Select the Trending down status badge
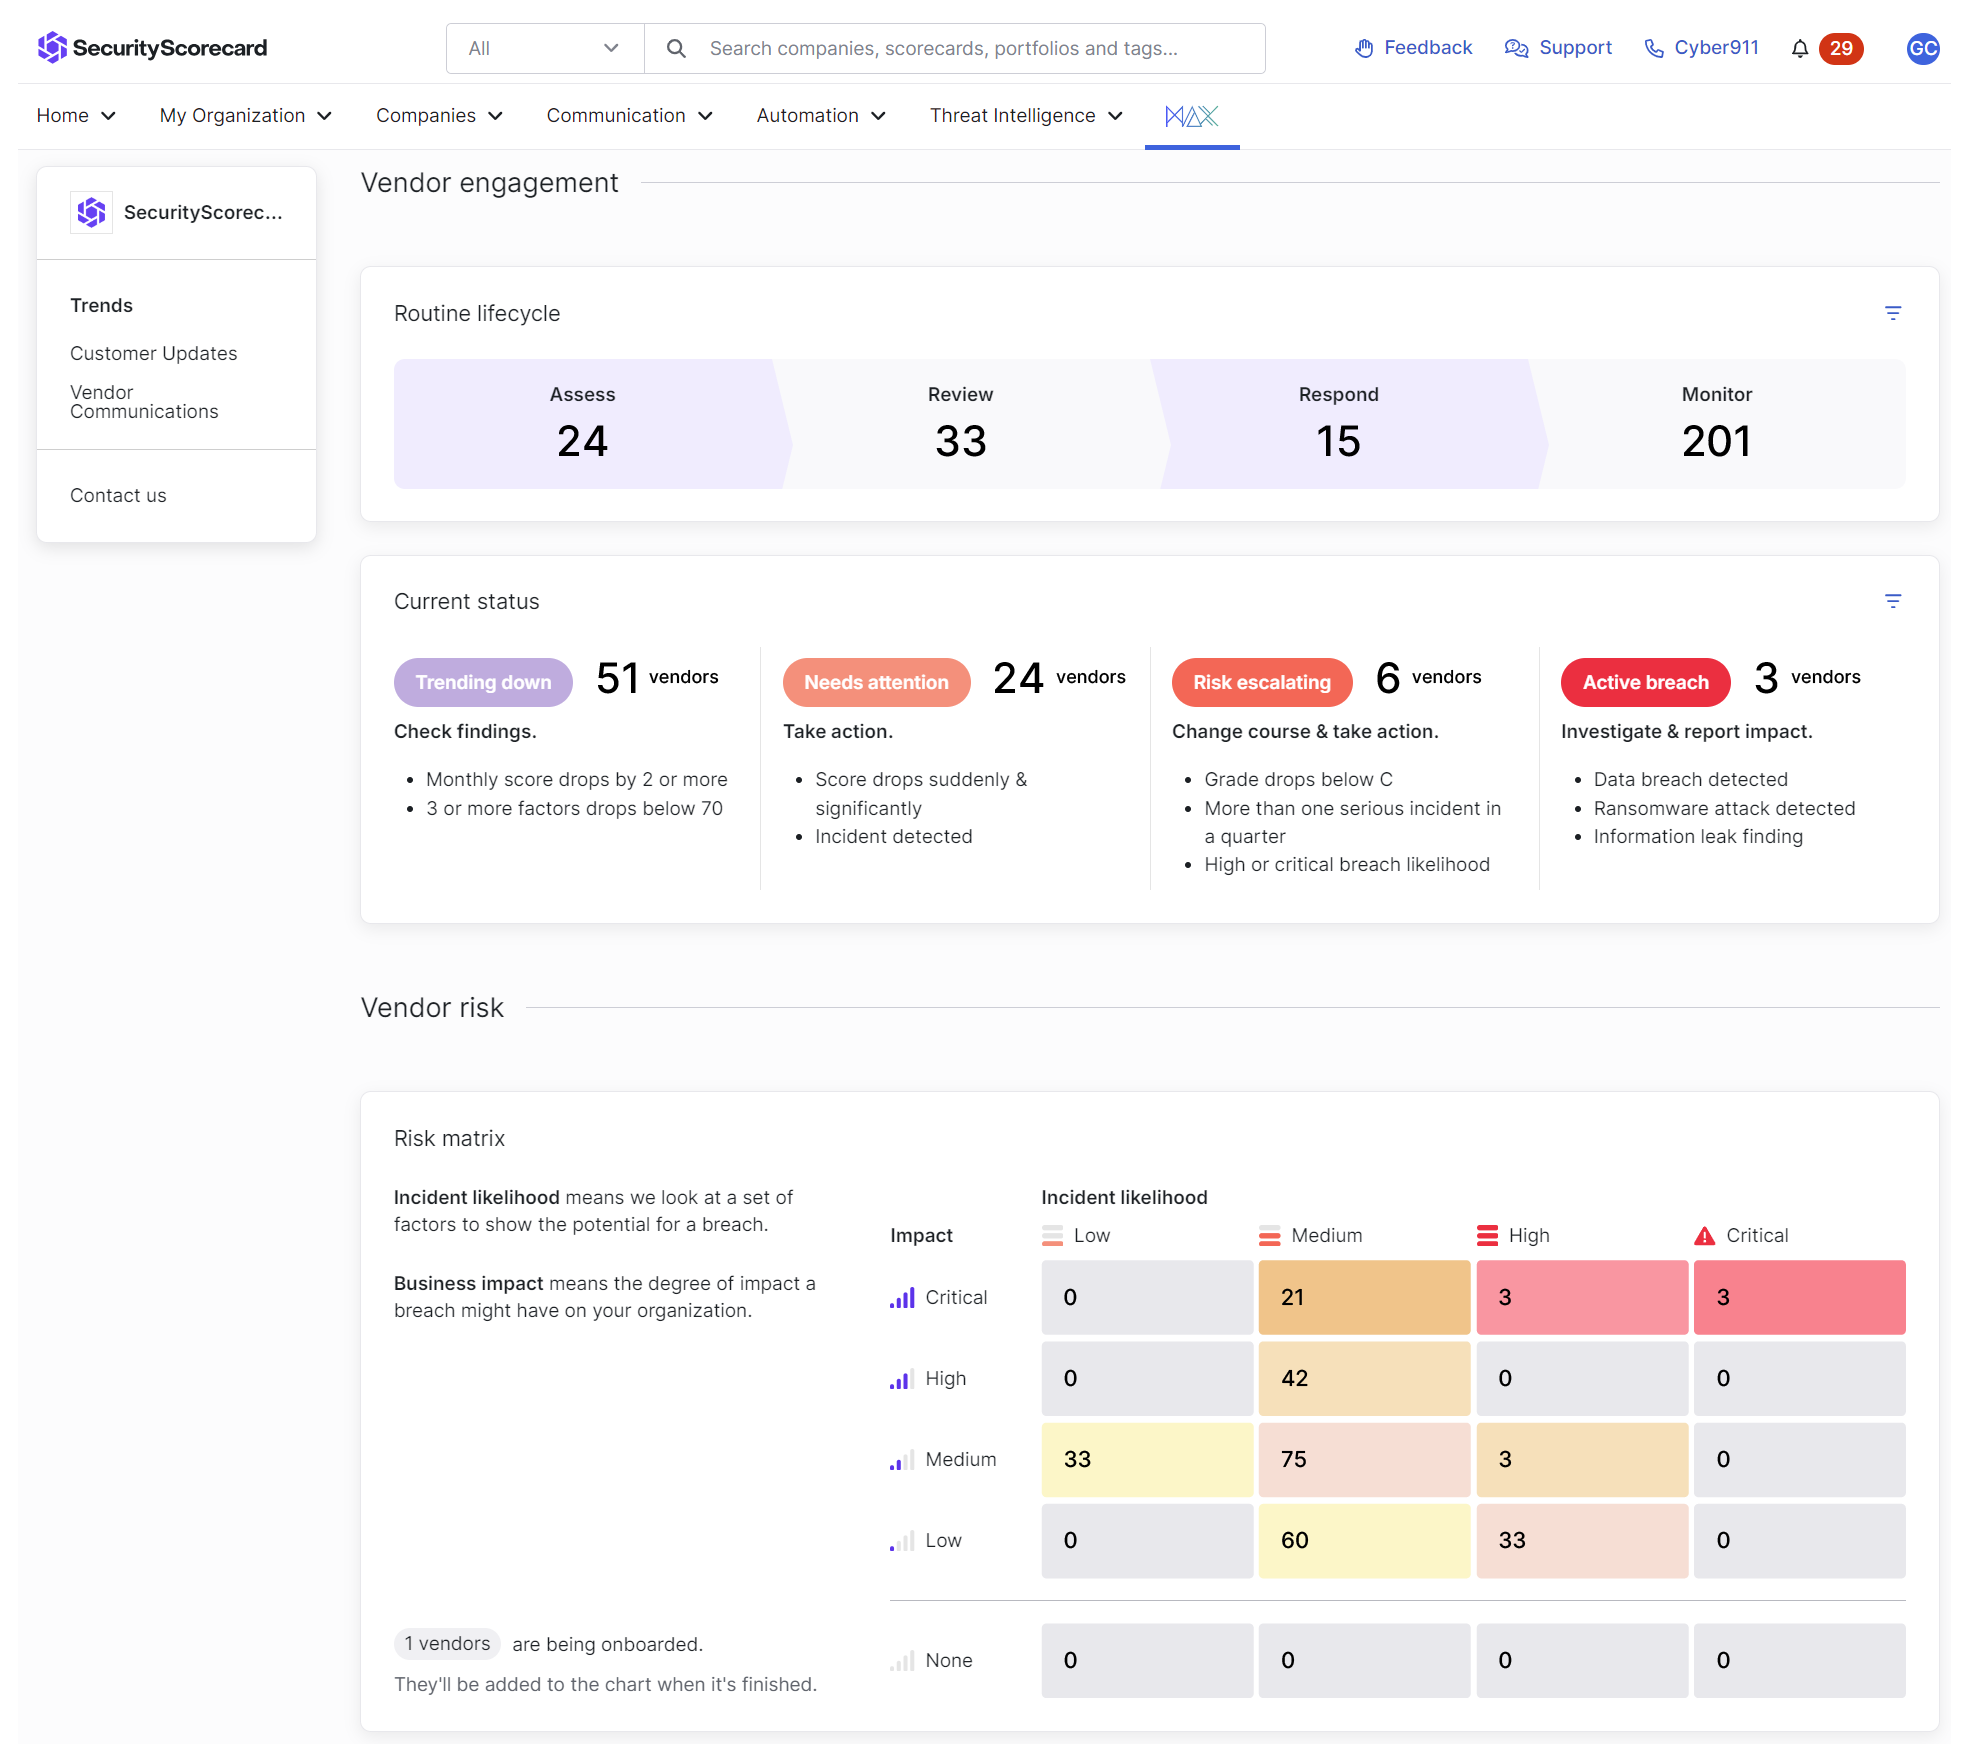 pyautogui.click(x=483, y=682)
